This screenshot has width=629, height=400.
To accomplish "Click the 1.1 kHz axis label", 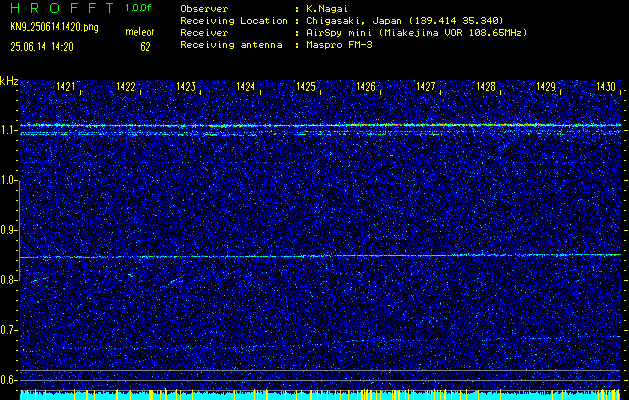I will (8, 130).
